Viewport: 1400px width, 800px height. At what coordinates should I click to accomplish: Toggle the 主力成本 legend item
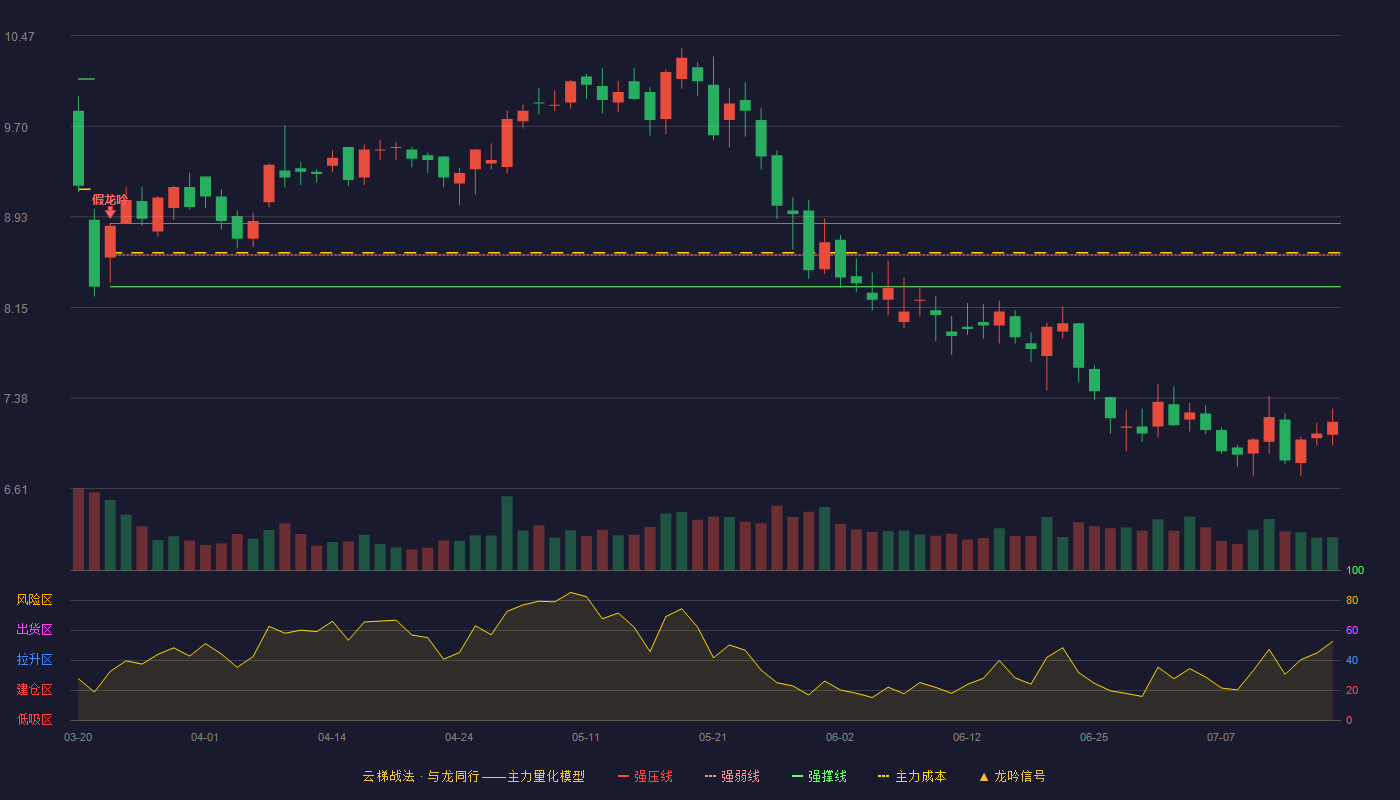(x=912, y=776)
